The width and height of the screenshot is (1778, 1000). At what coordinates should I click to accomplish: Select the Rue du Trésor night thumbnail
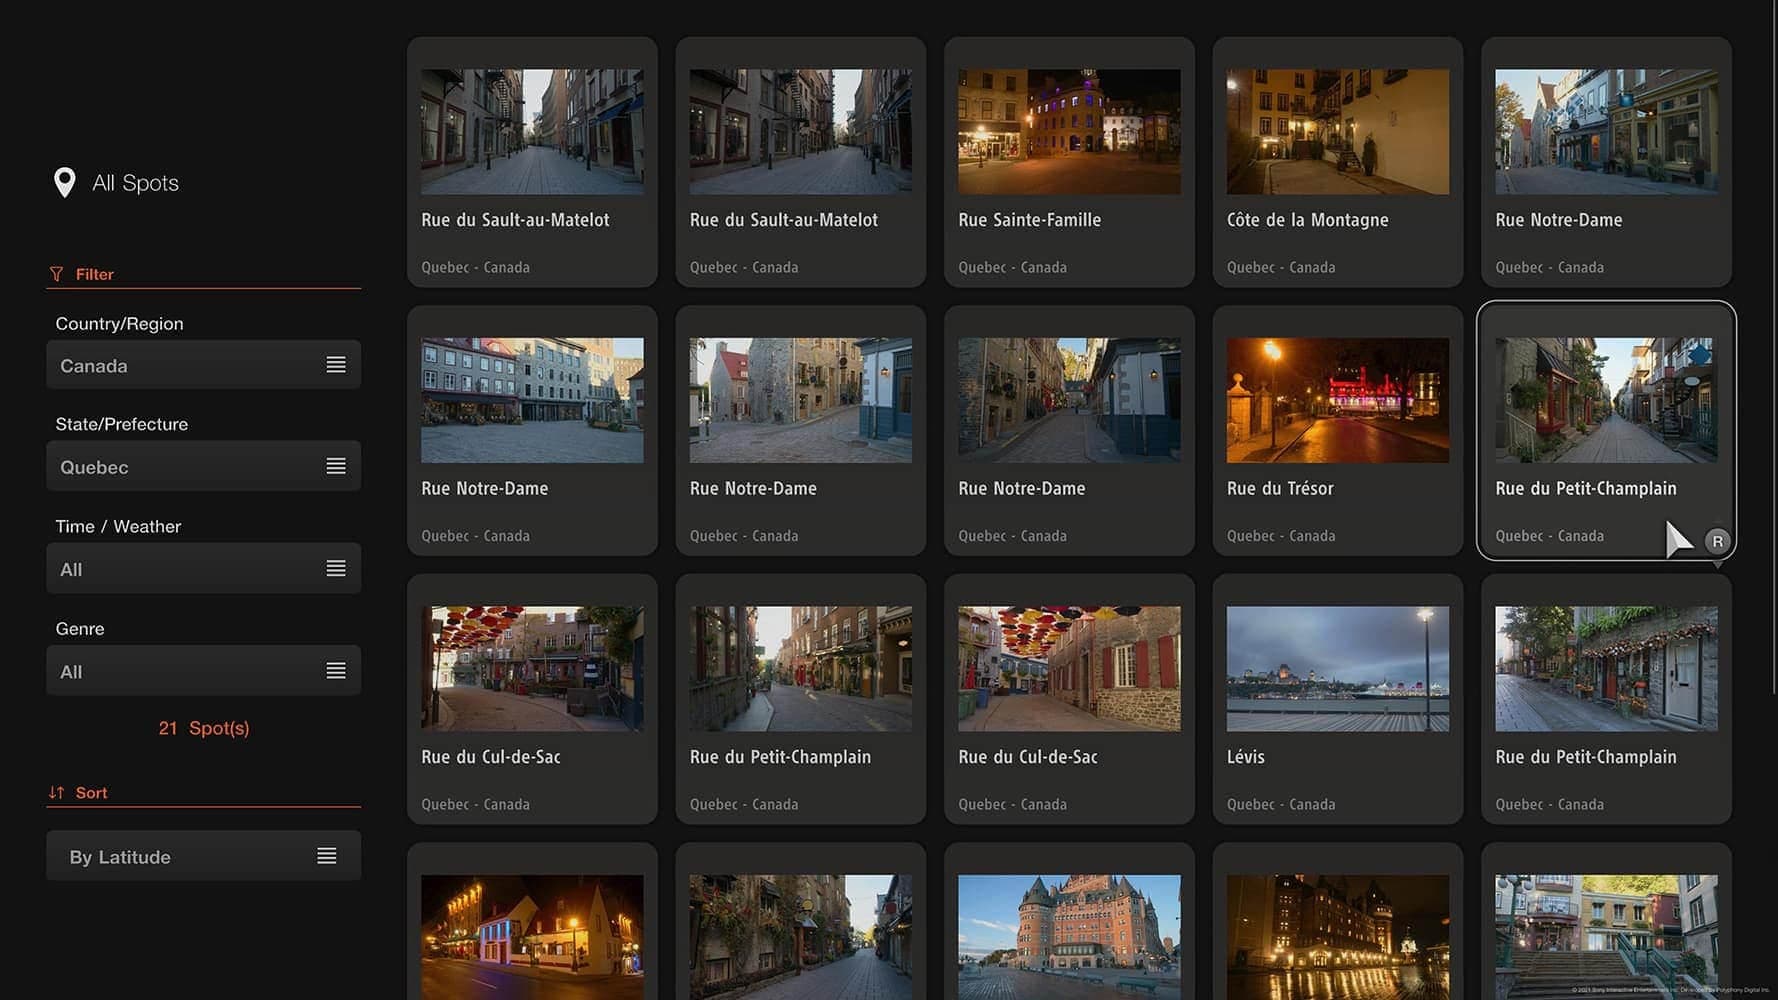1337,400
